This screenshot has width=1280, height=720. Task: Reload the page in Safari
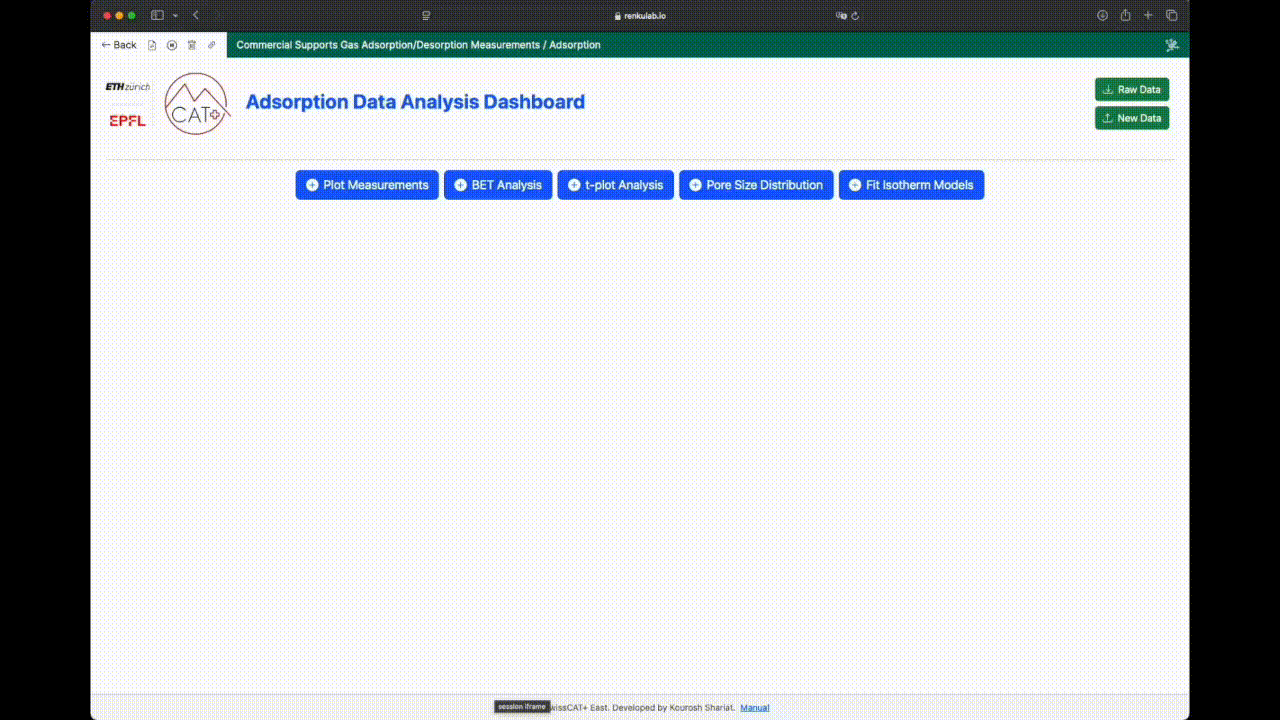click(x=856, y=15)
